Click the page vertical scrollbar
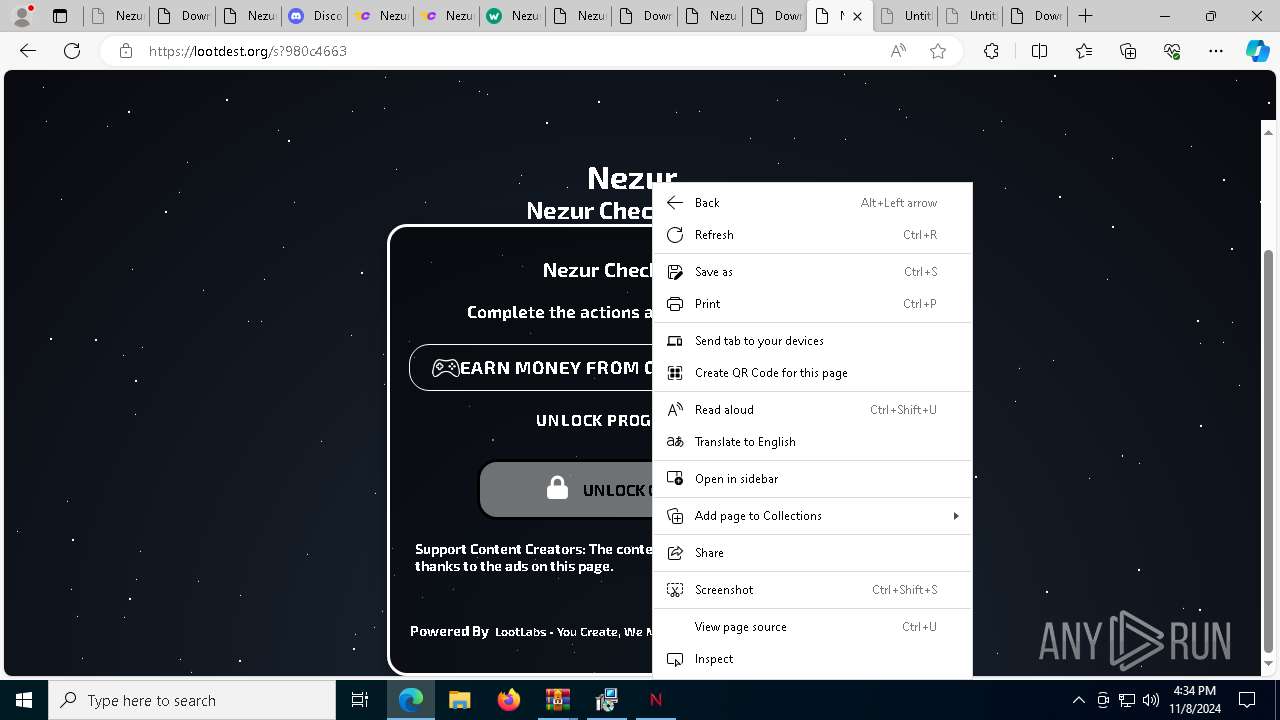This screenshot has width=1280, height=720. [1268, 450]
